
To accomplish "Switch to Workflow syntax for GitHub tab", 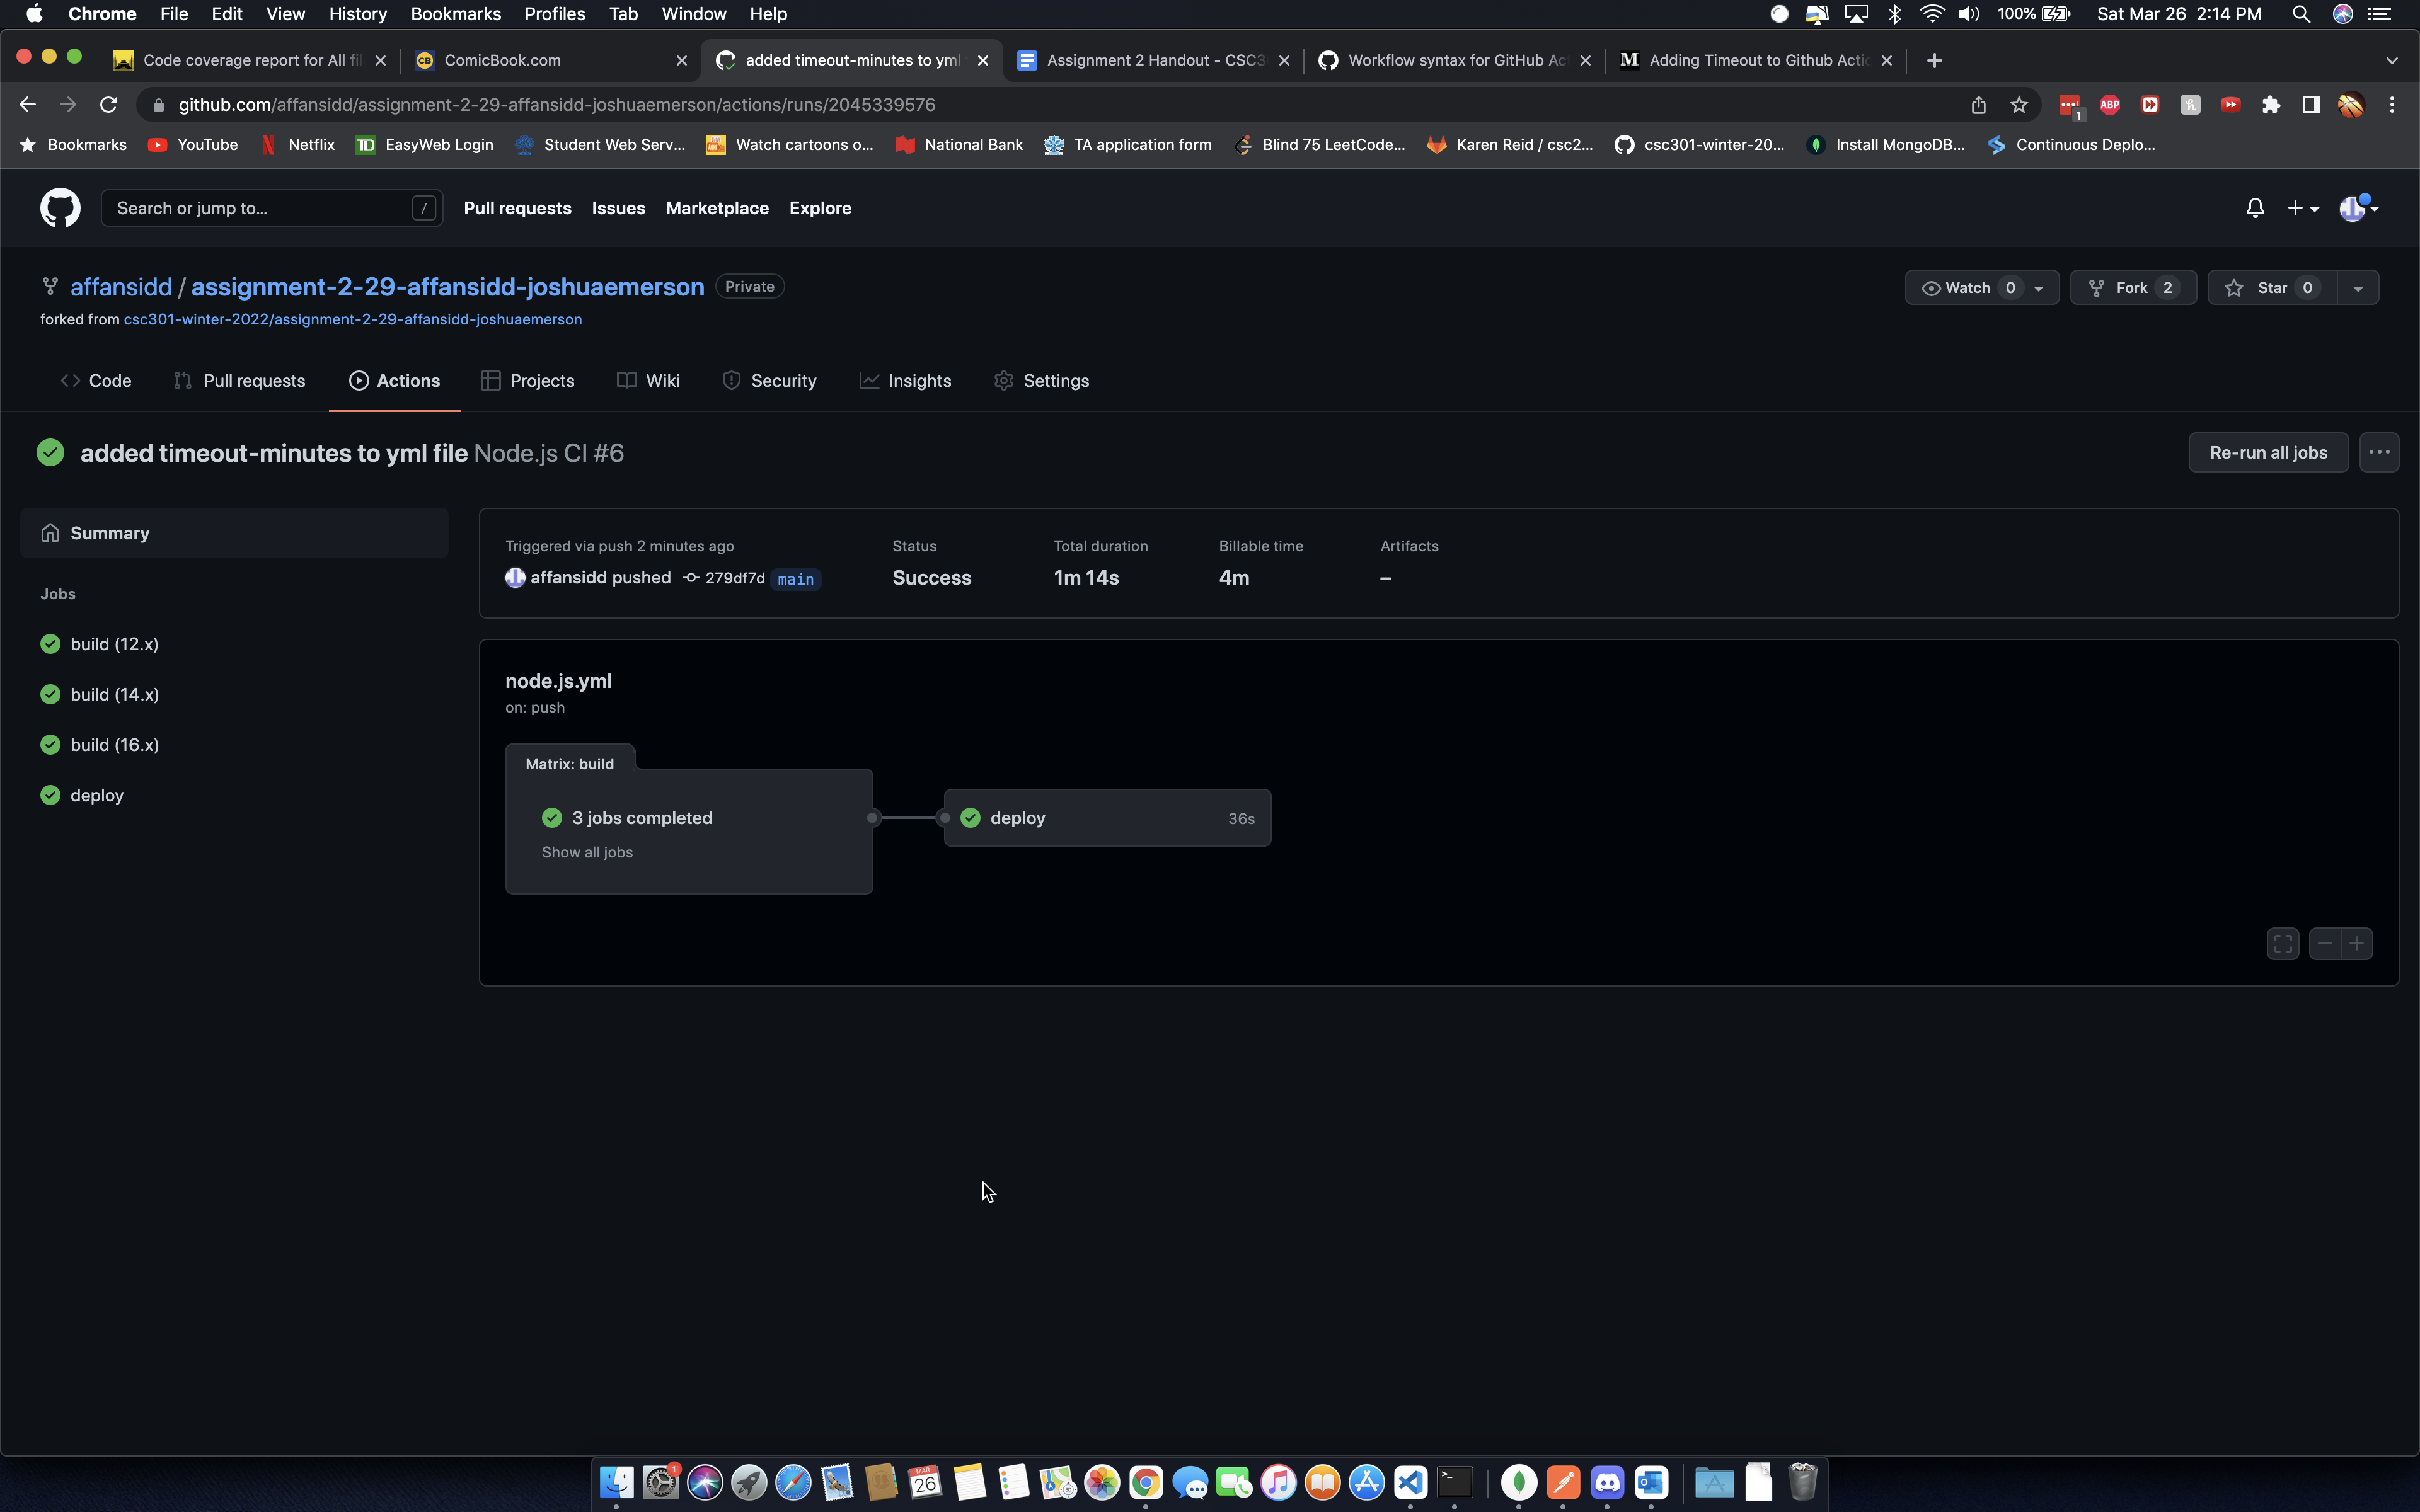I will [1455, 60].
